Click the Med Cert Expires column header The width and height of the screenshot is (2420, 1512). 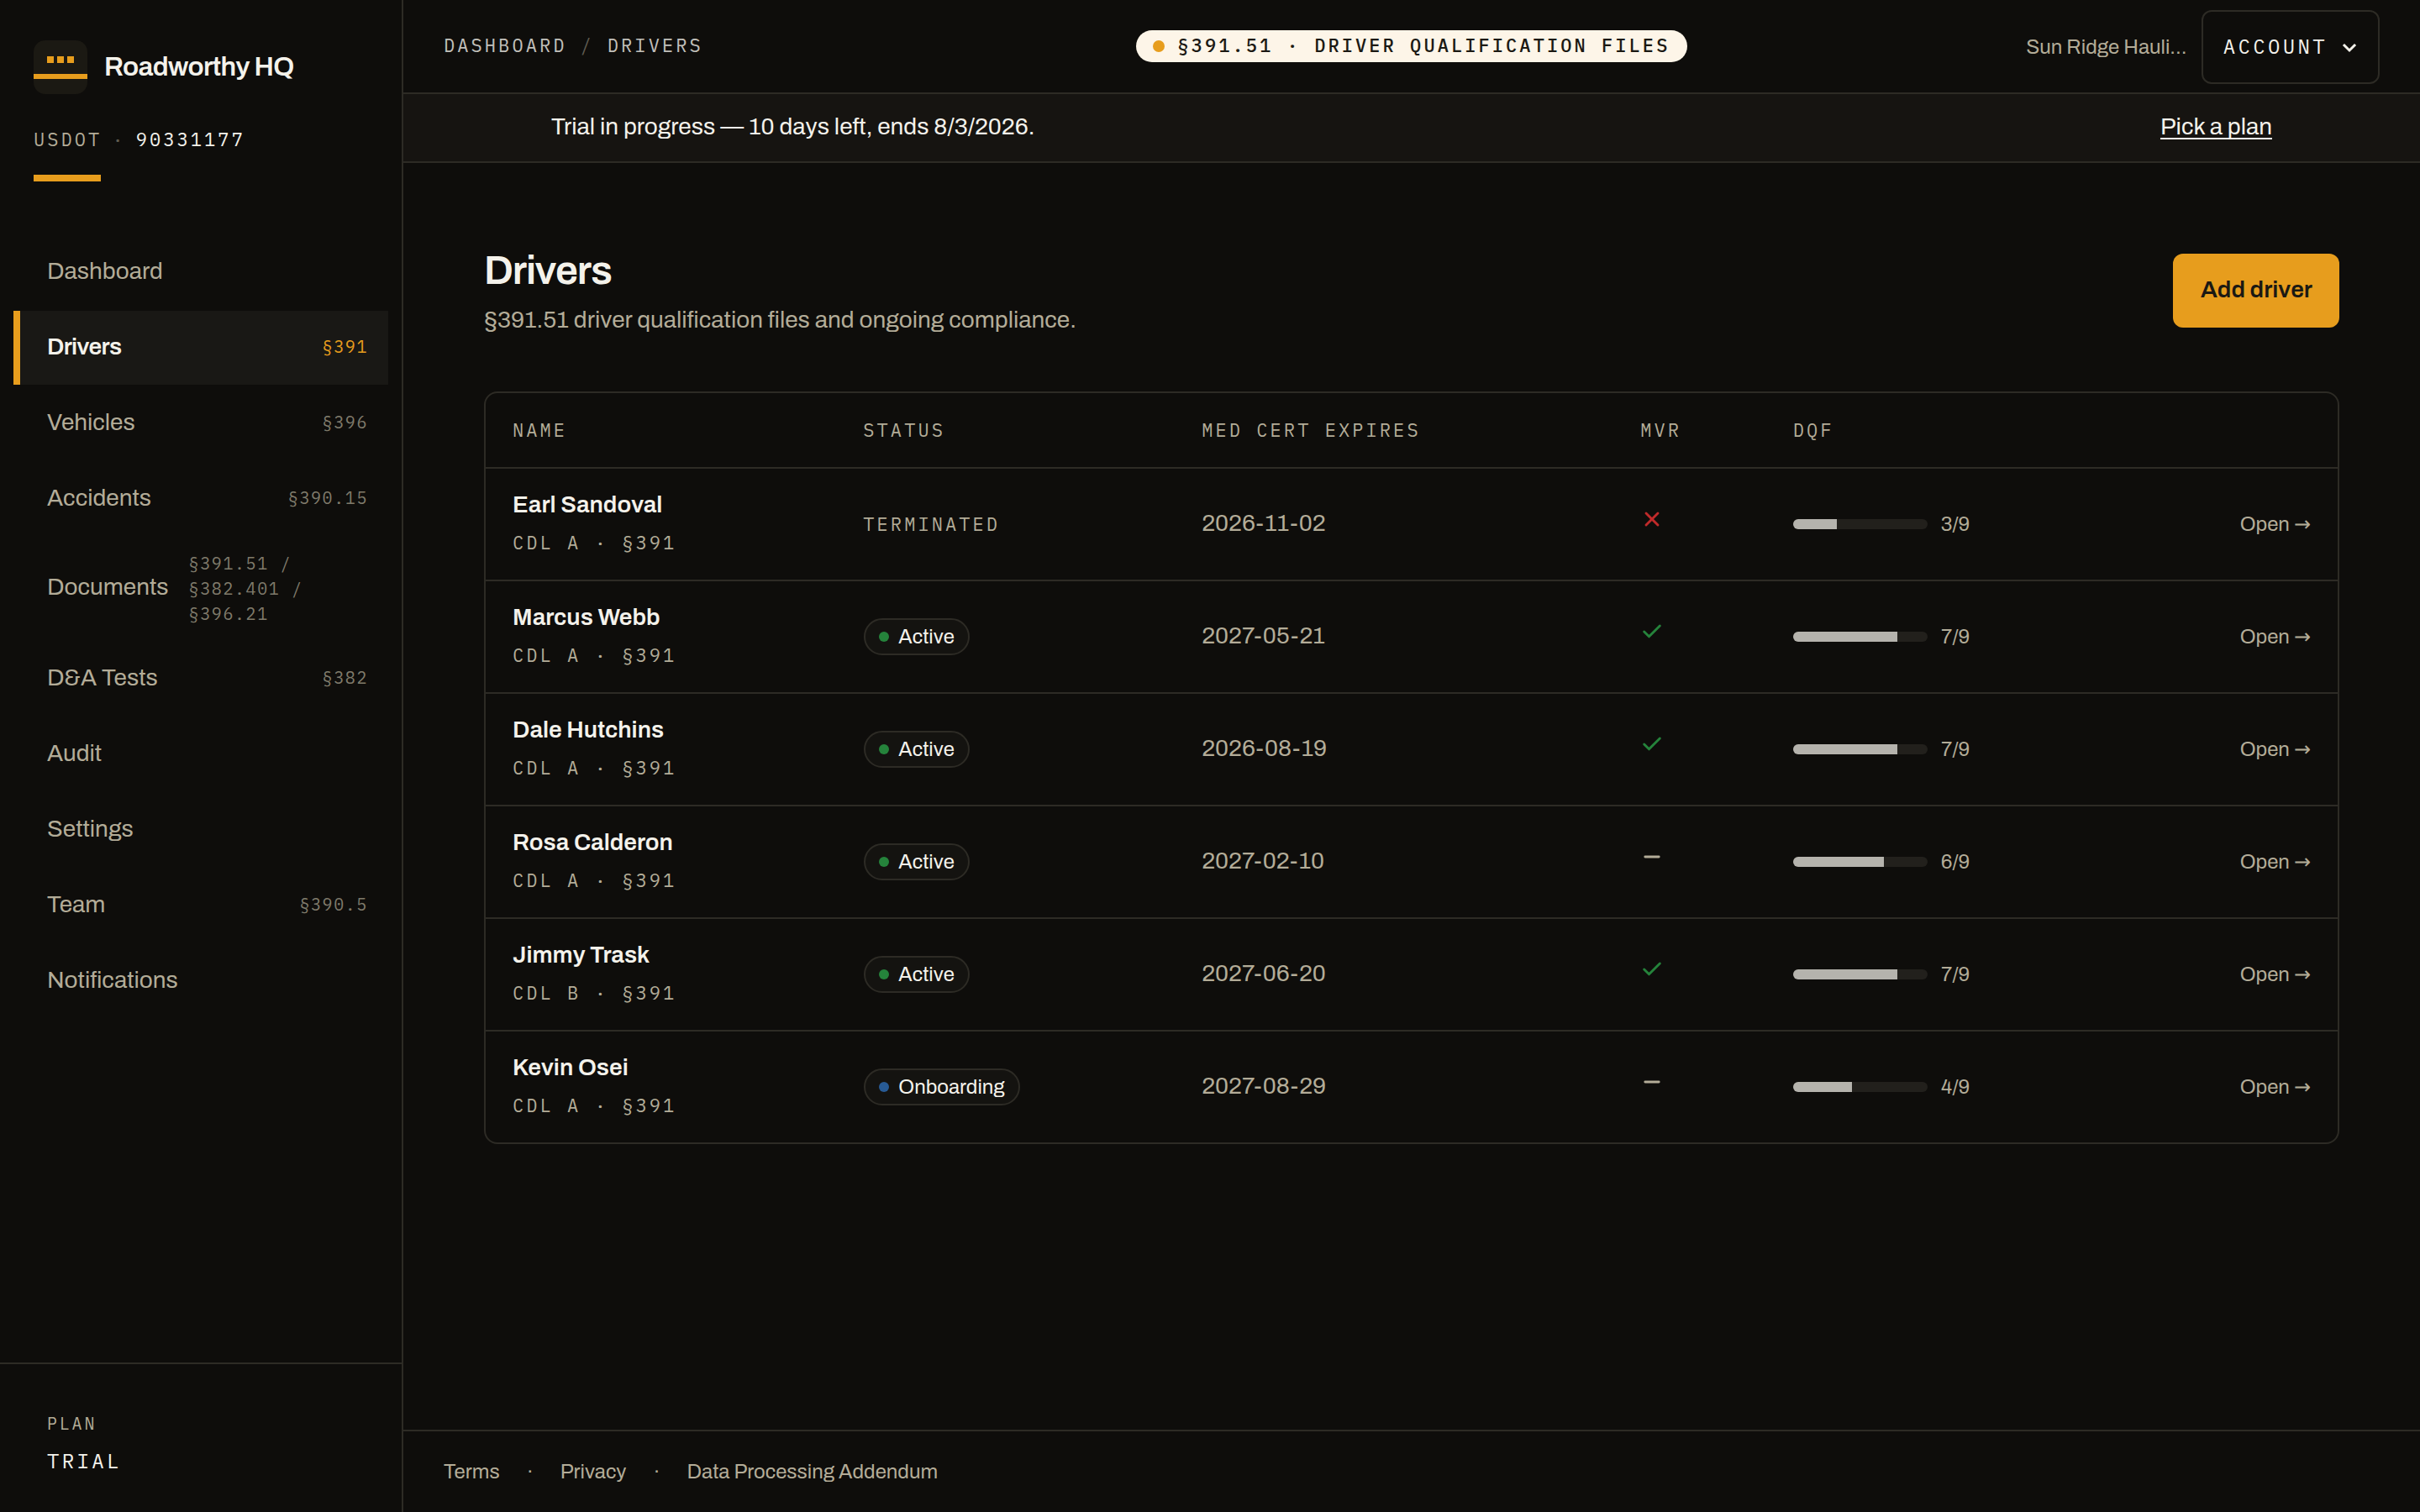1310,430
